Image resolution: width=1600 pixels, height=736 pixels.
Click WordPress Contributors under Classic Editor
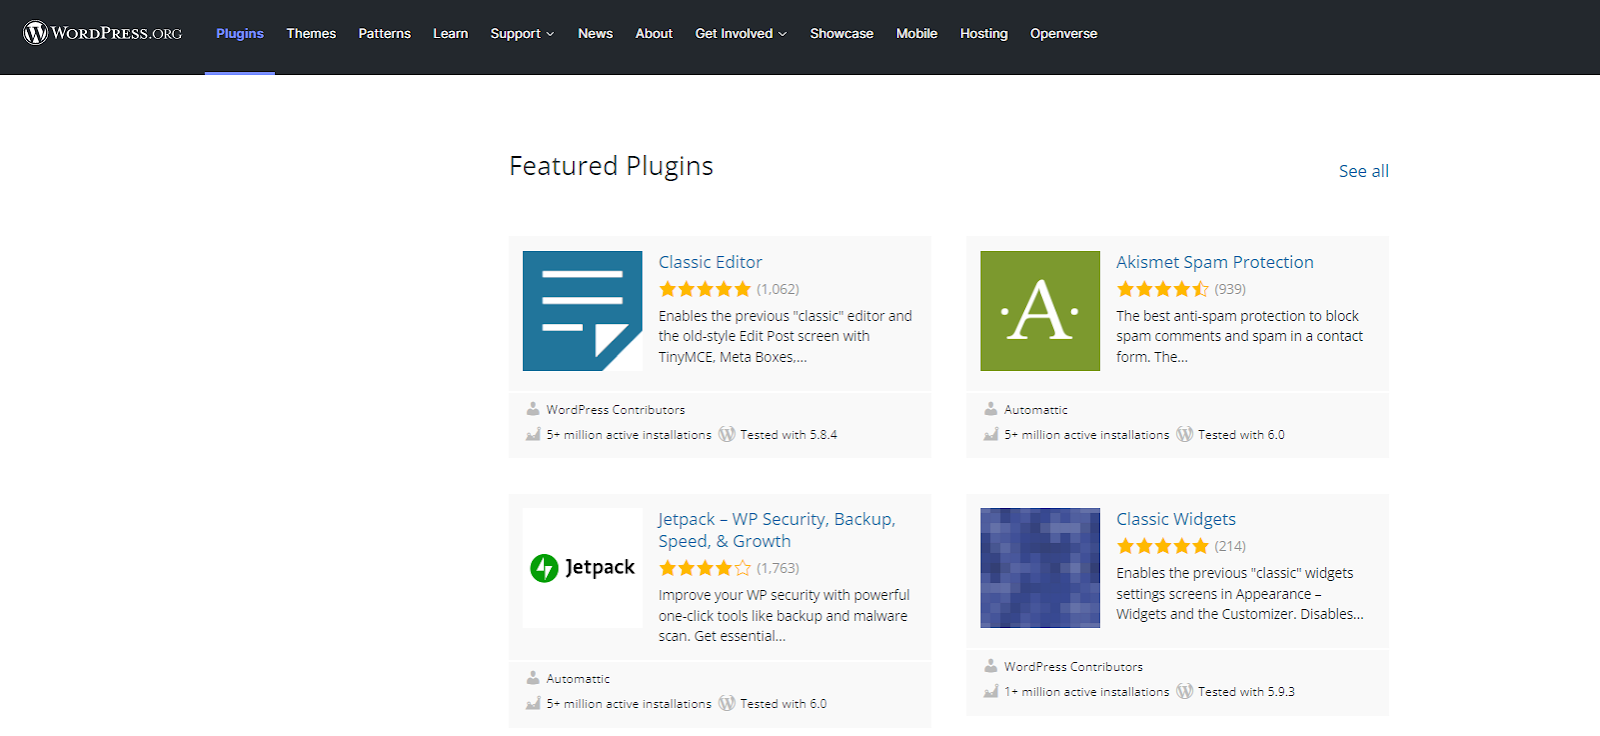click(x=616, y=410)
